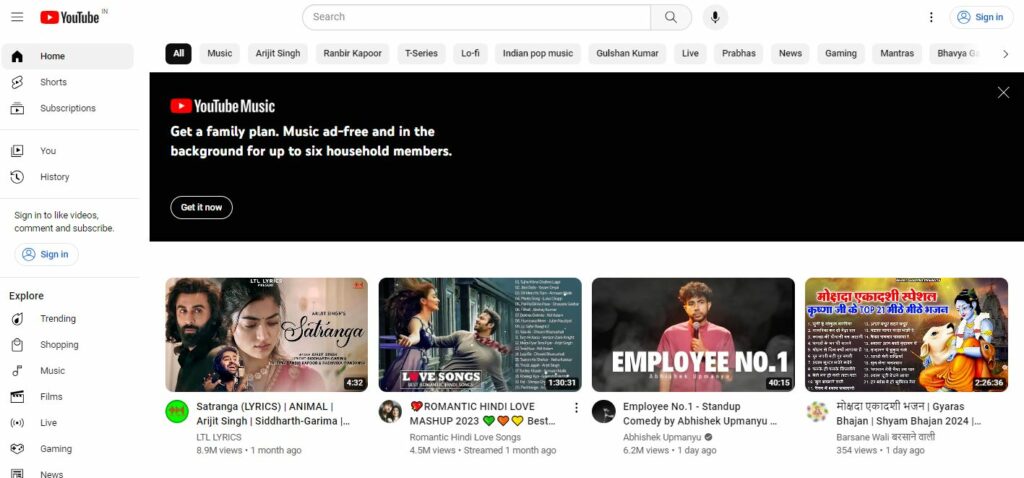Click Barsane Wali channel avatar
Screen dimensions: 1024x478
coord(816,411)
